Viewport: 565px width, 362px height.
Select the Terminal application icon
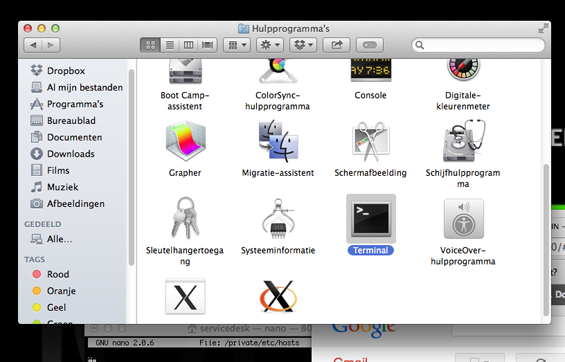tap(371, 219)
